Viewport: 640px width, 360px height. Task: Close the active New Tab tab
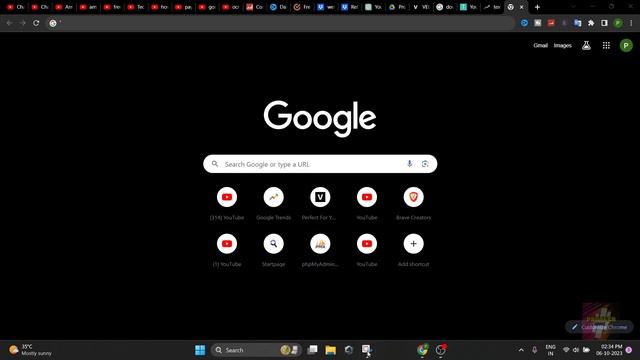[x=521, y=7]
